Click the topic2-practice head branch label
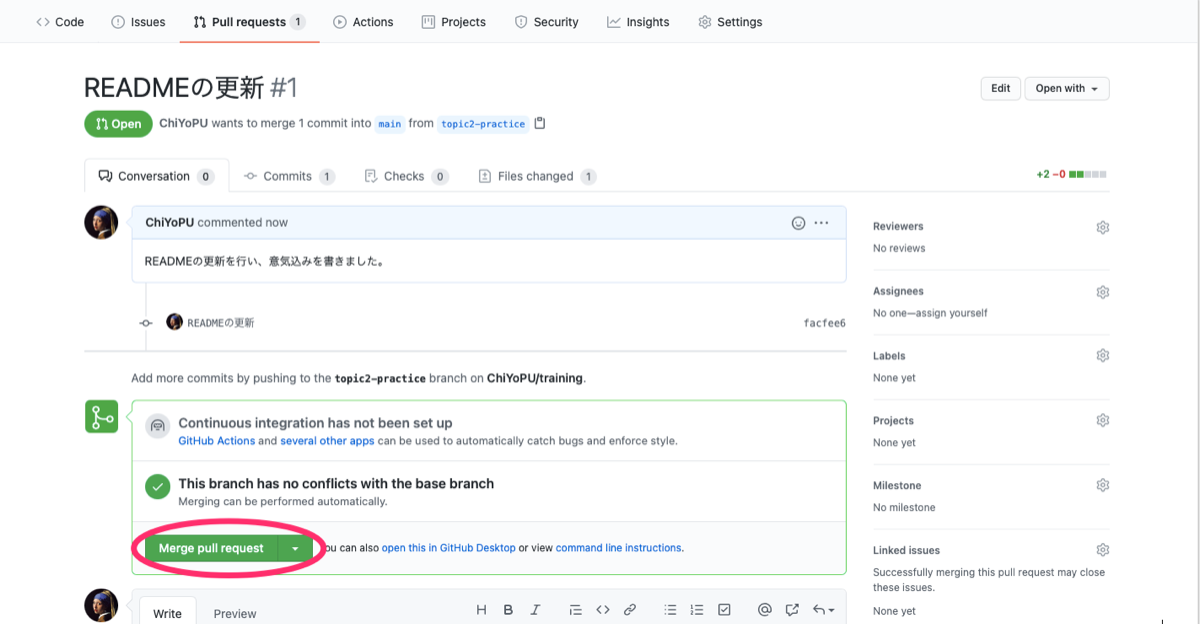The image size is (1200, 624). pos(483,124)
